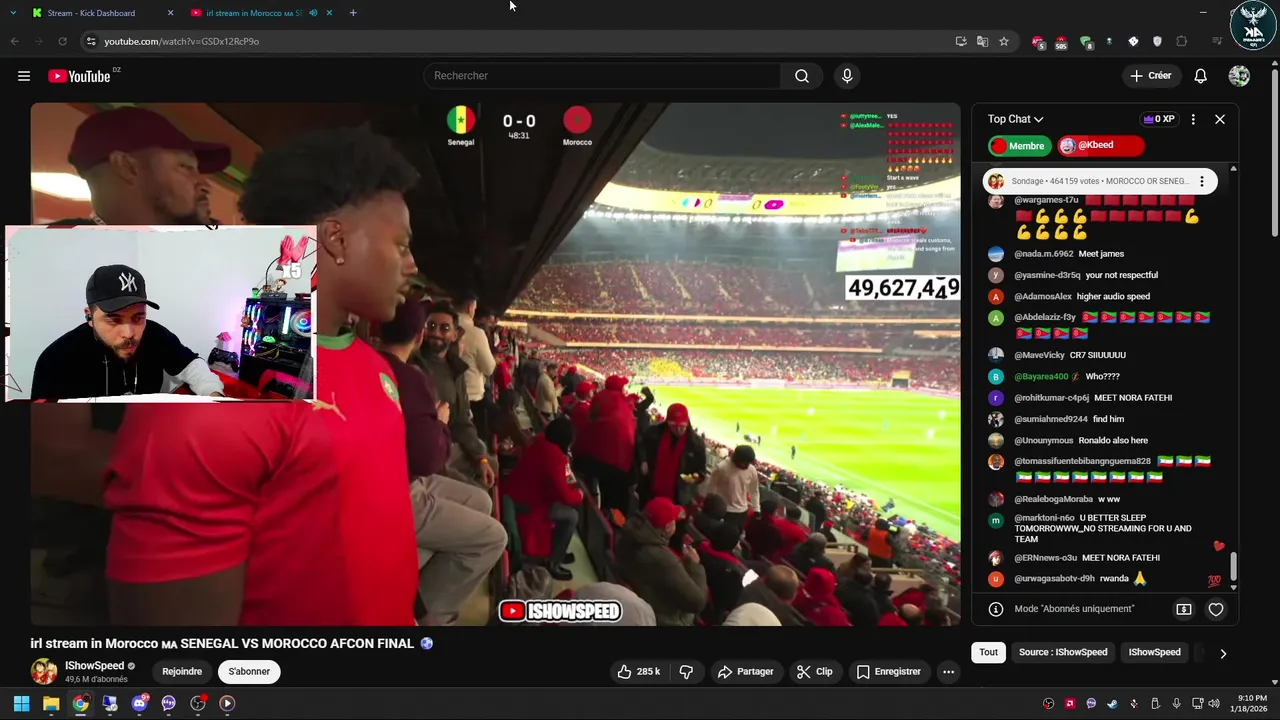The image size is (1280, 720).
Task: Dislike the video
Action: 686,672
